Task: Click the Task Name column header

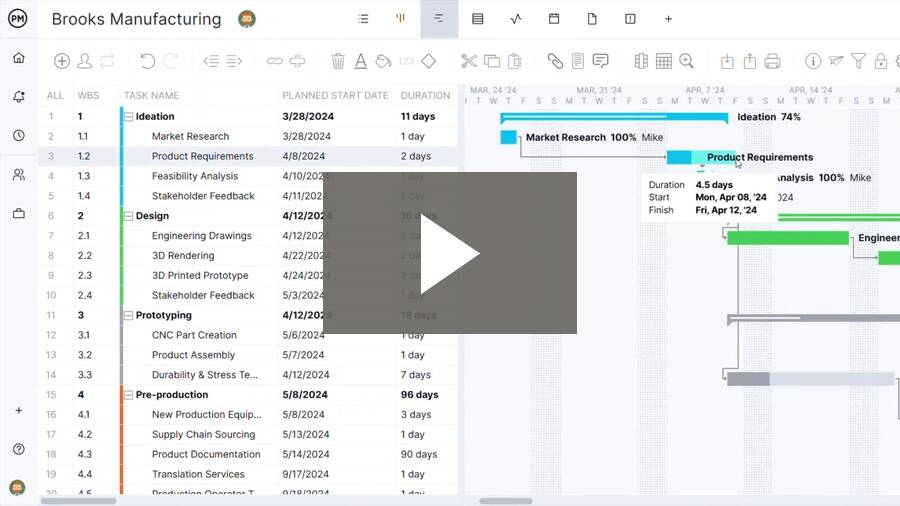Action: coord(152,95)
